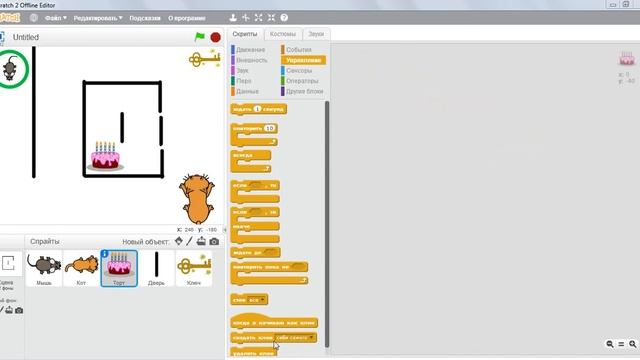
Task: Select the Shrink sprite tool in toolbar
Action: [x=271, y=18]
